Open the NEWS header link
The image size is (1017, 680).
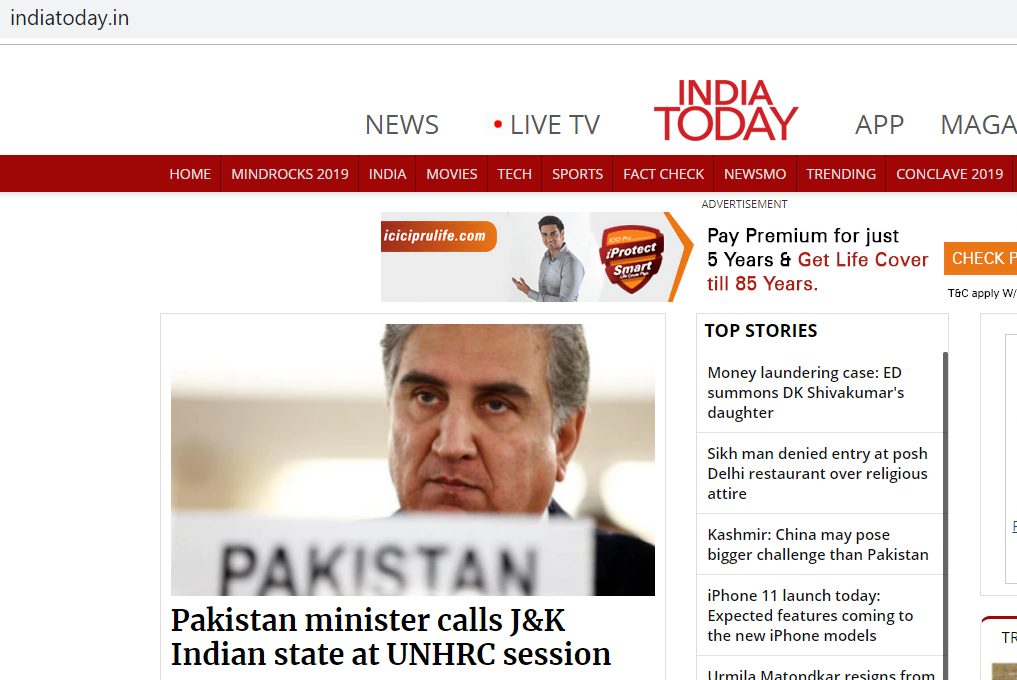[402, 125]
